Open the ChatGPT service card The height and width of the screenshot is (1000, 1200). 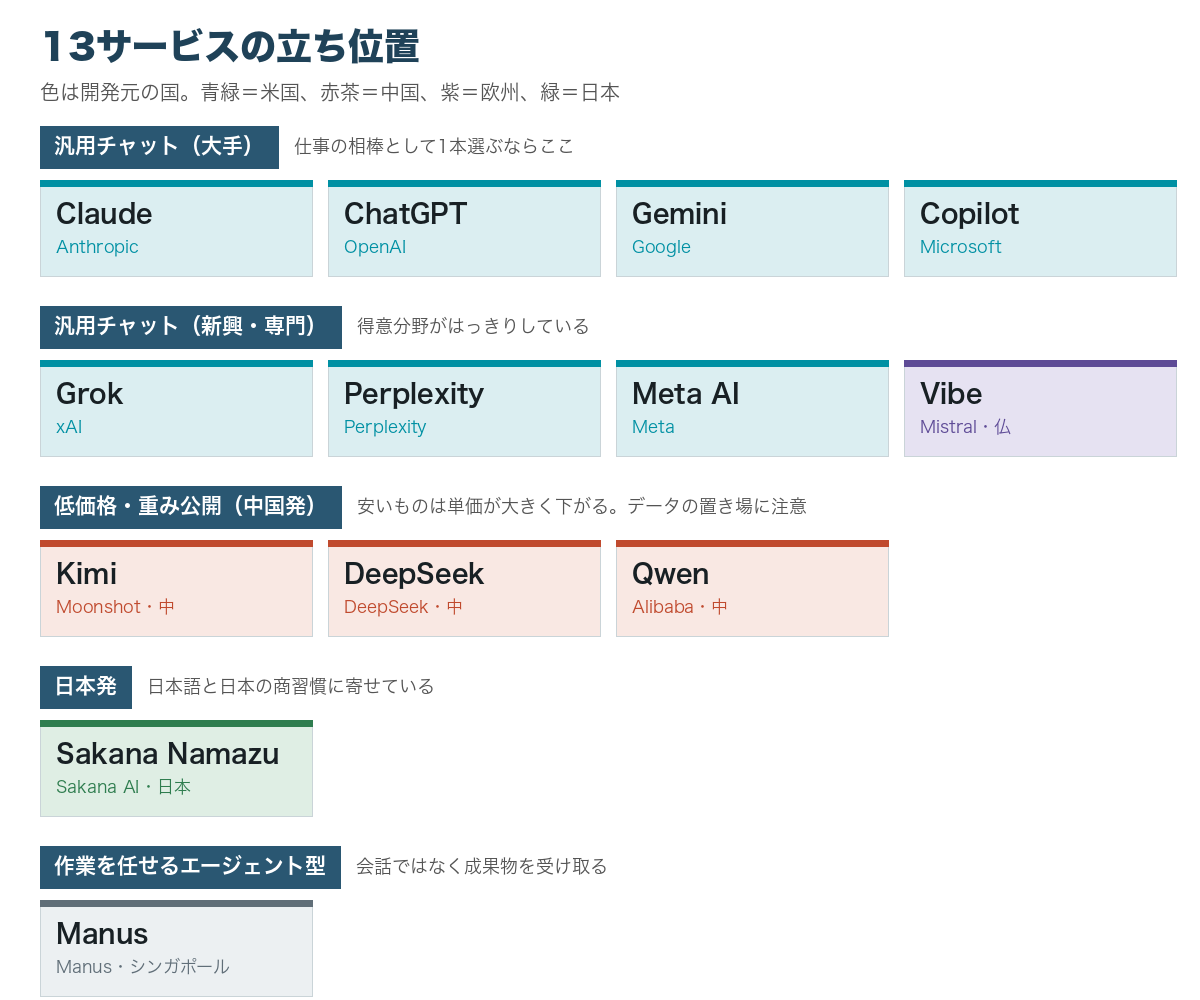point(464,228)
